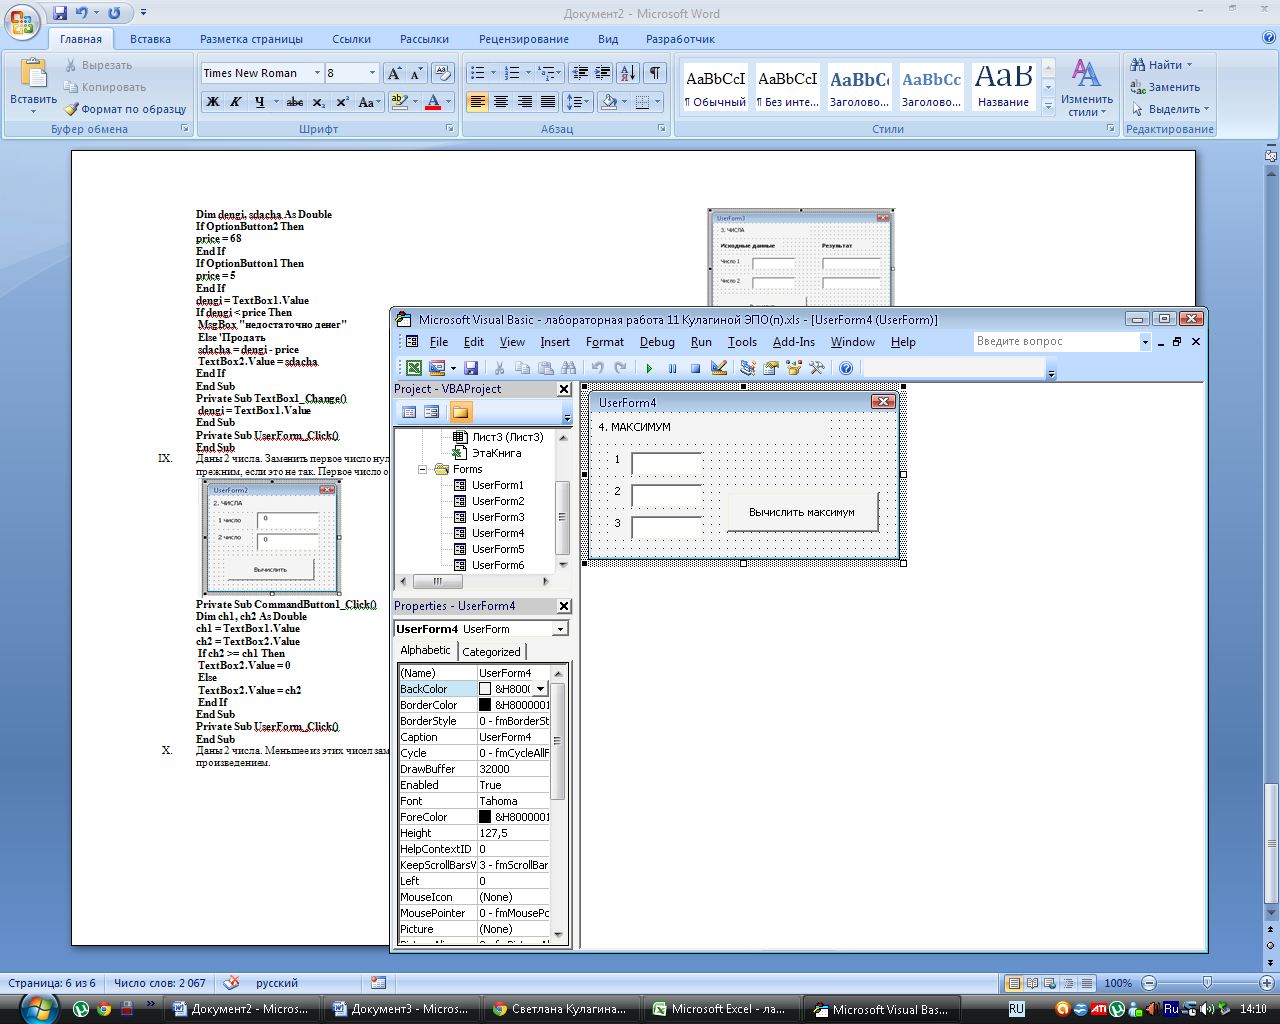Click the Sort icon in Word ribbon
The height and width of the screenshot is (1024, 1280).
click(628, 73)
